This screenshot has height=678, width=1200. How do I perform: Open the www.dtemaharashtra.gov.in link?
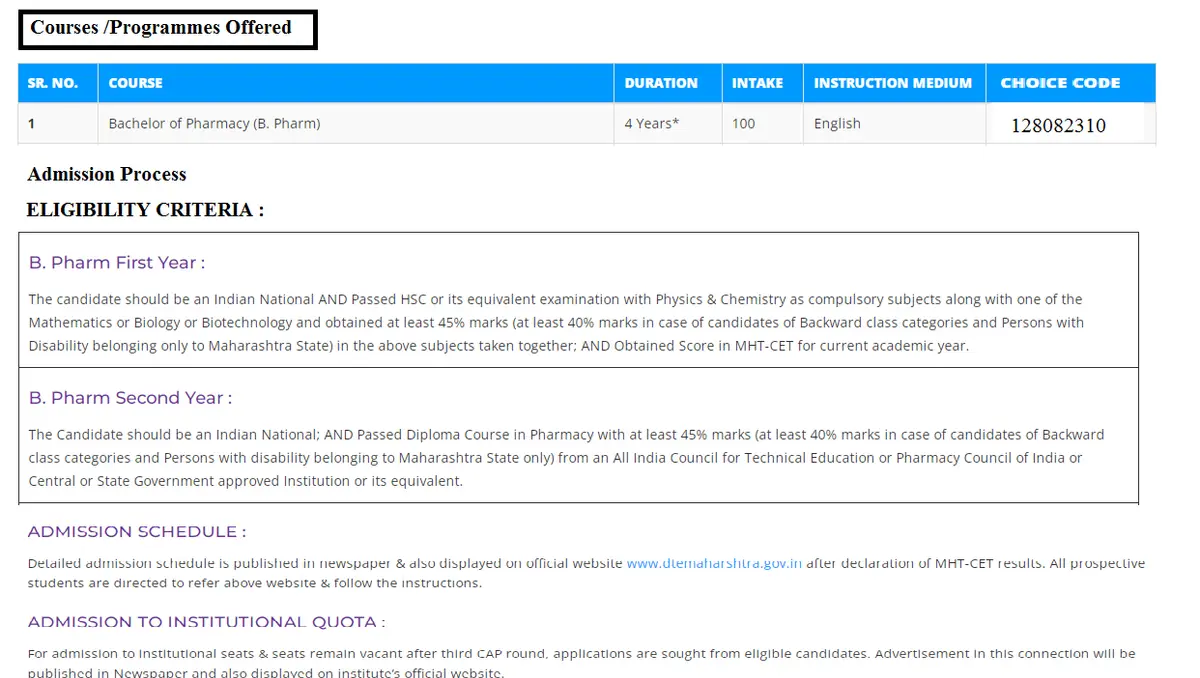click(714, 563)
